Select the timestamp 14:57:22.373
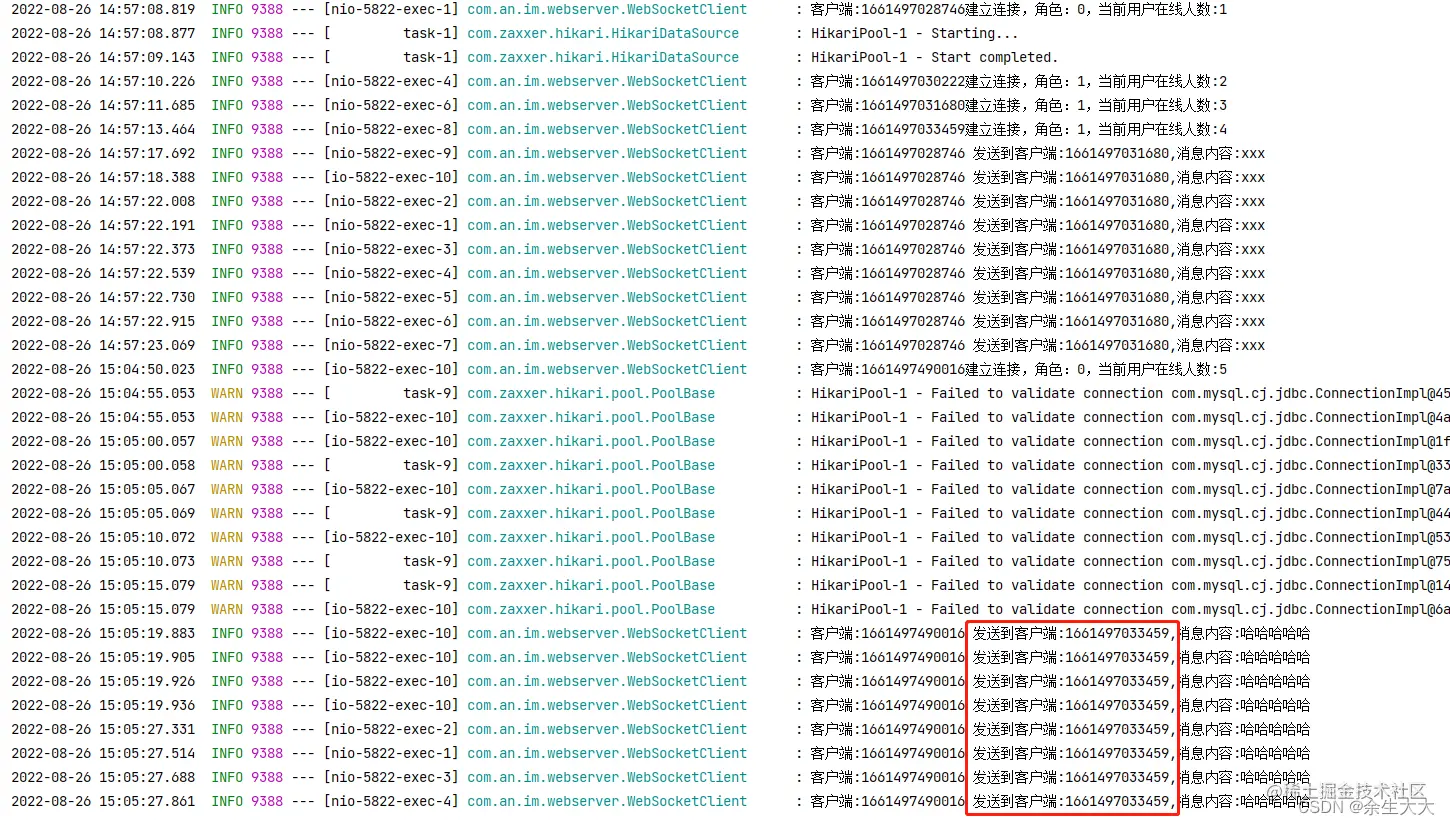1450x825 pixels. (147, 249)
